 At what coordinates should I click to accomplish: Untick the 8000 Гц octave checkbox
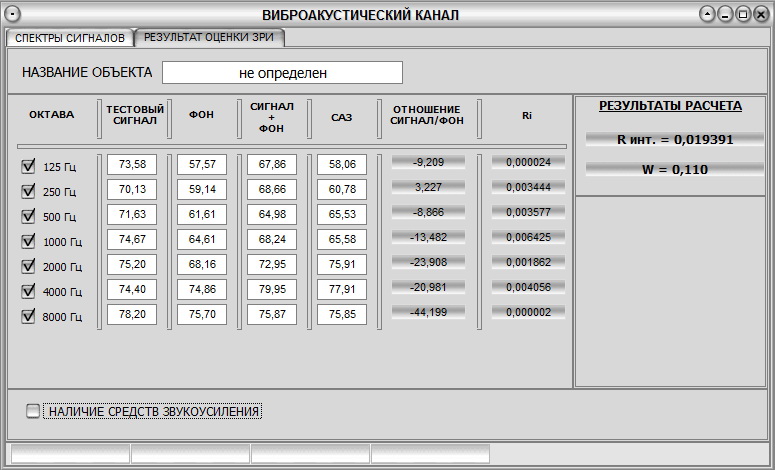(28, 317)
